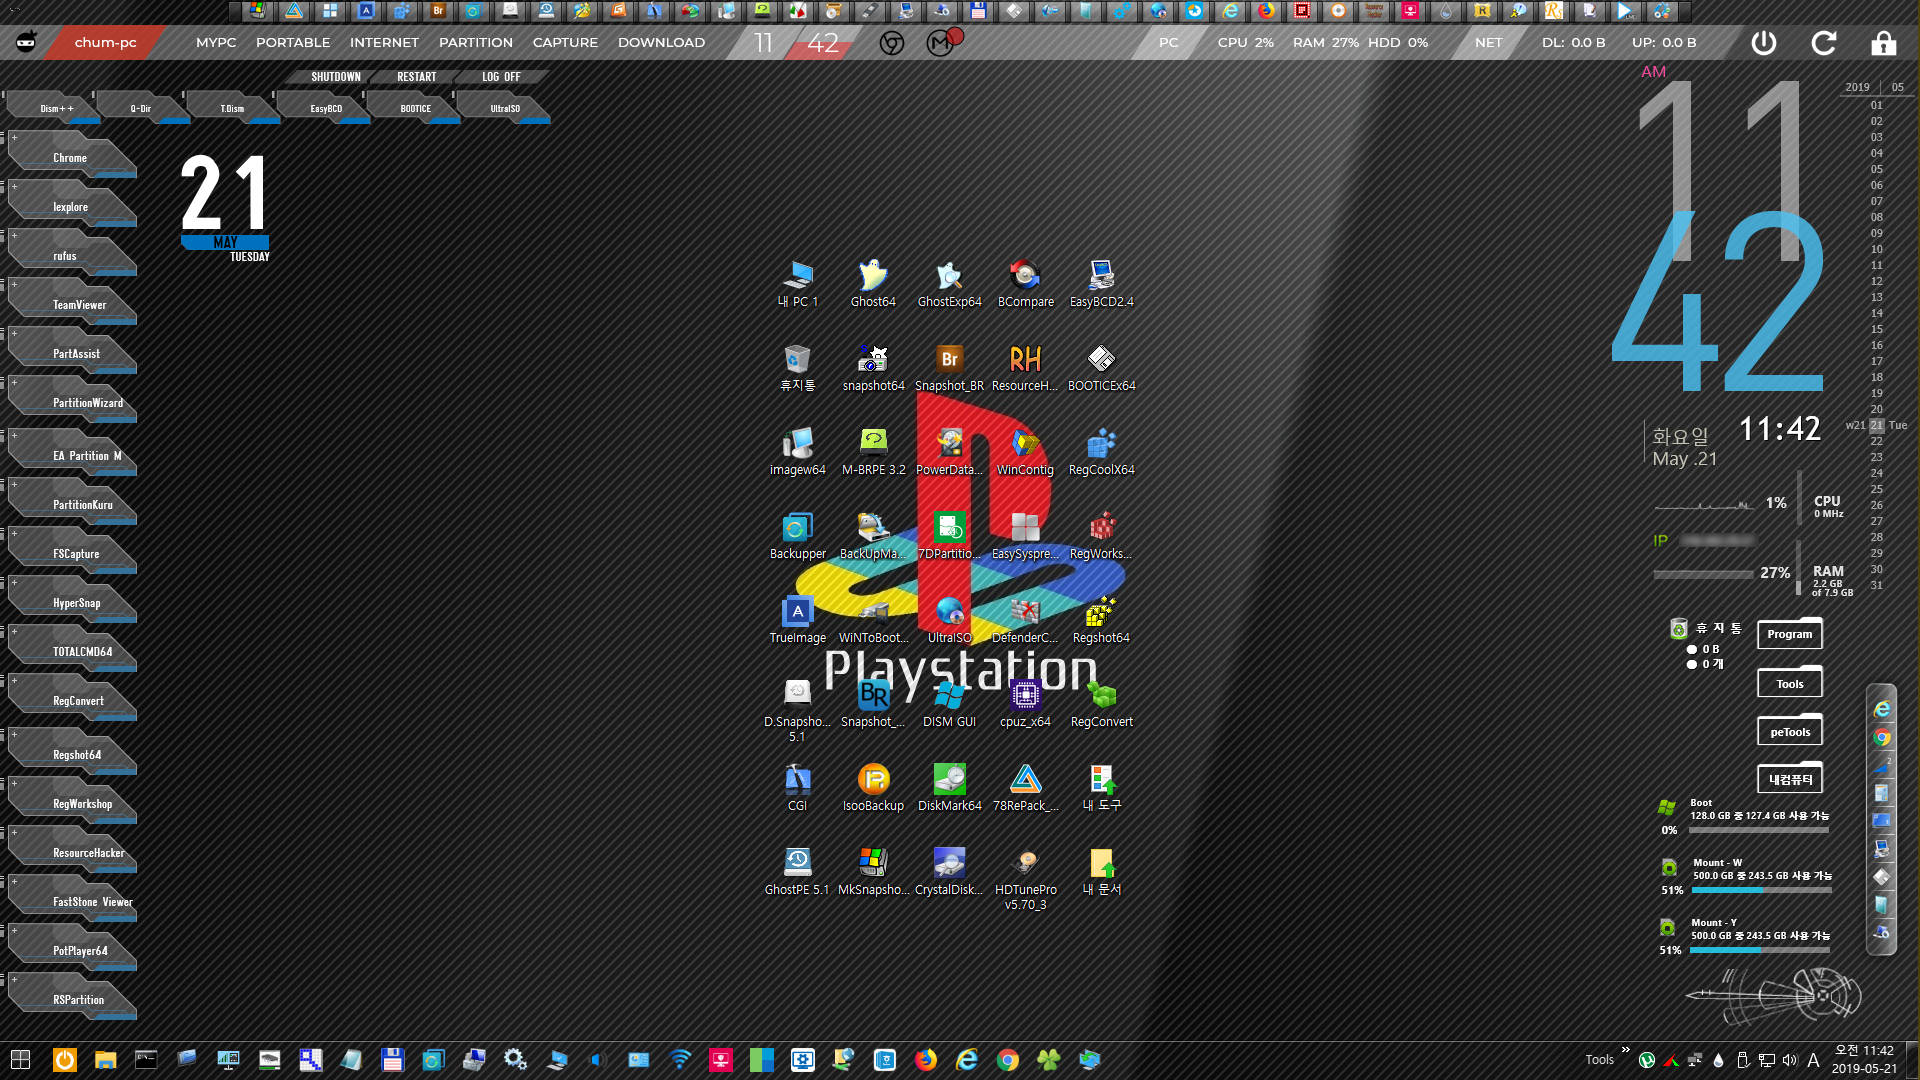Open the PARTITION menu
Image resolution: width=1920 pixels, height=1080 pixels.
point(476,43)
